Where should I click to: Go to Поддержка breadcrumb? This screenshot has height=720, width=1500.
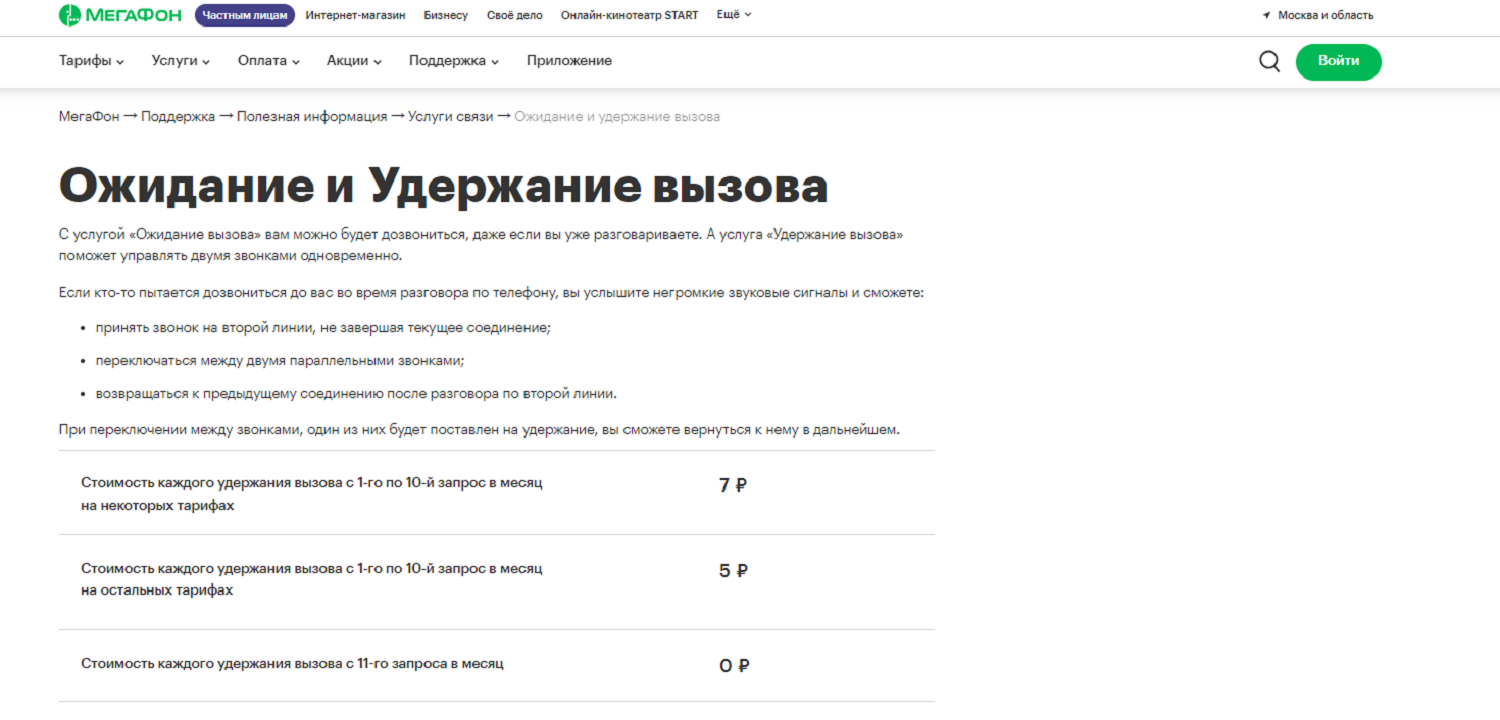tap(178, 117)
